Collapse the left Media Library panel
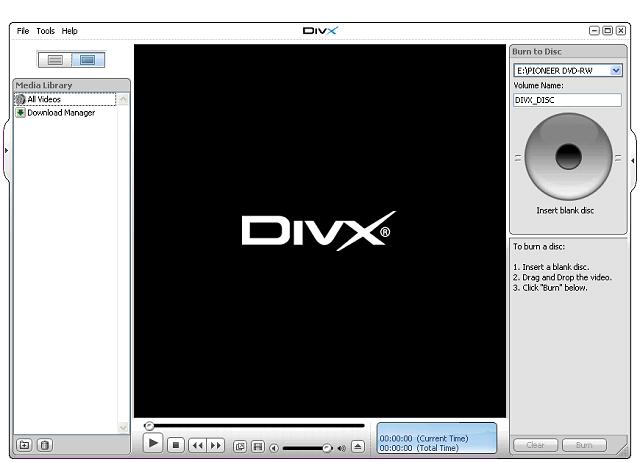 click(x=7, y=151)
